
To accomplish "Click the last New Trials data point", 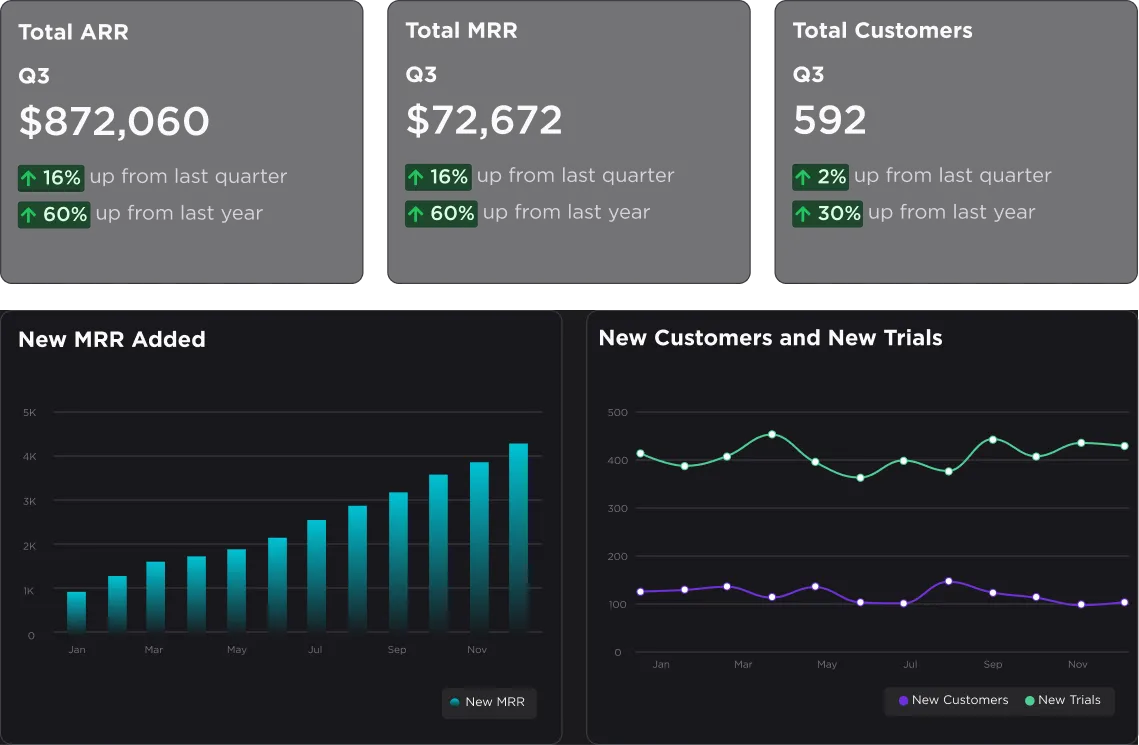I will [x=1124, y=446].
